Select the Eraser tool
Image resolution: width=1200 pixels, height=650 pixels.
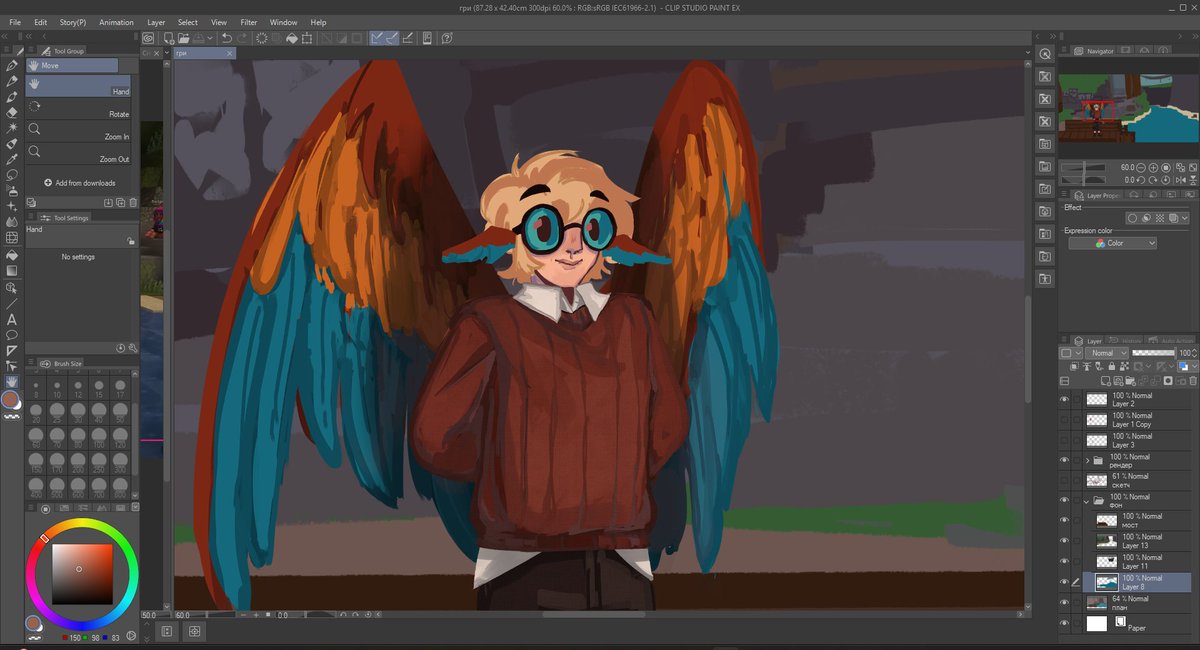coord(12,113)
